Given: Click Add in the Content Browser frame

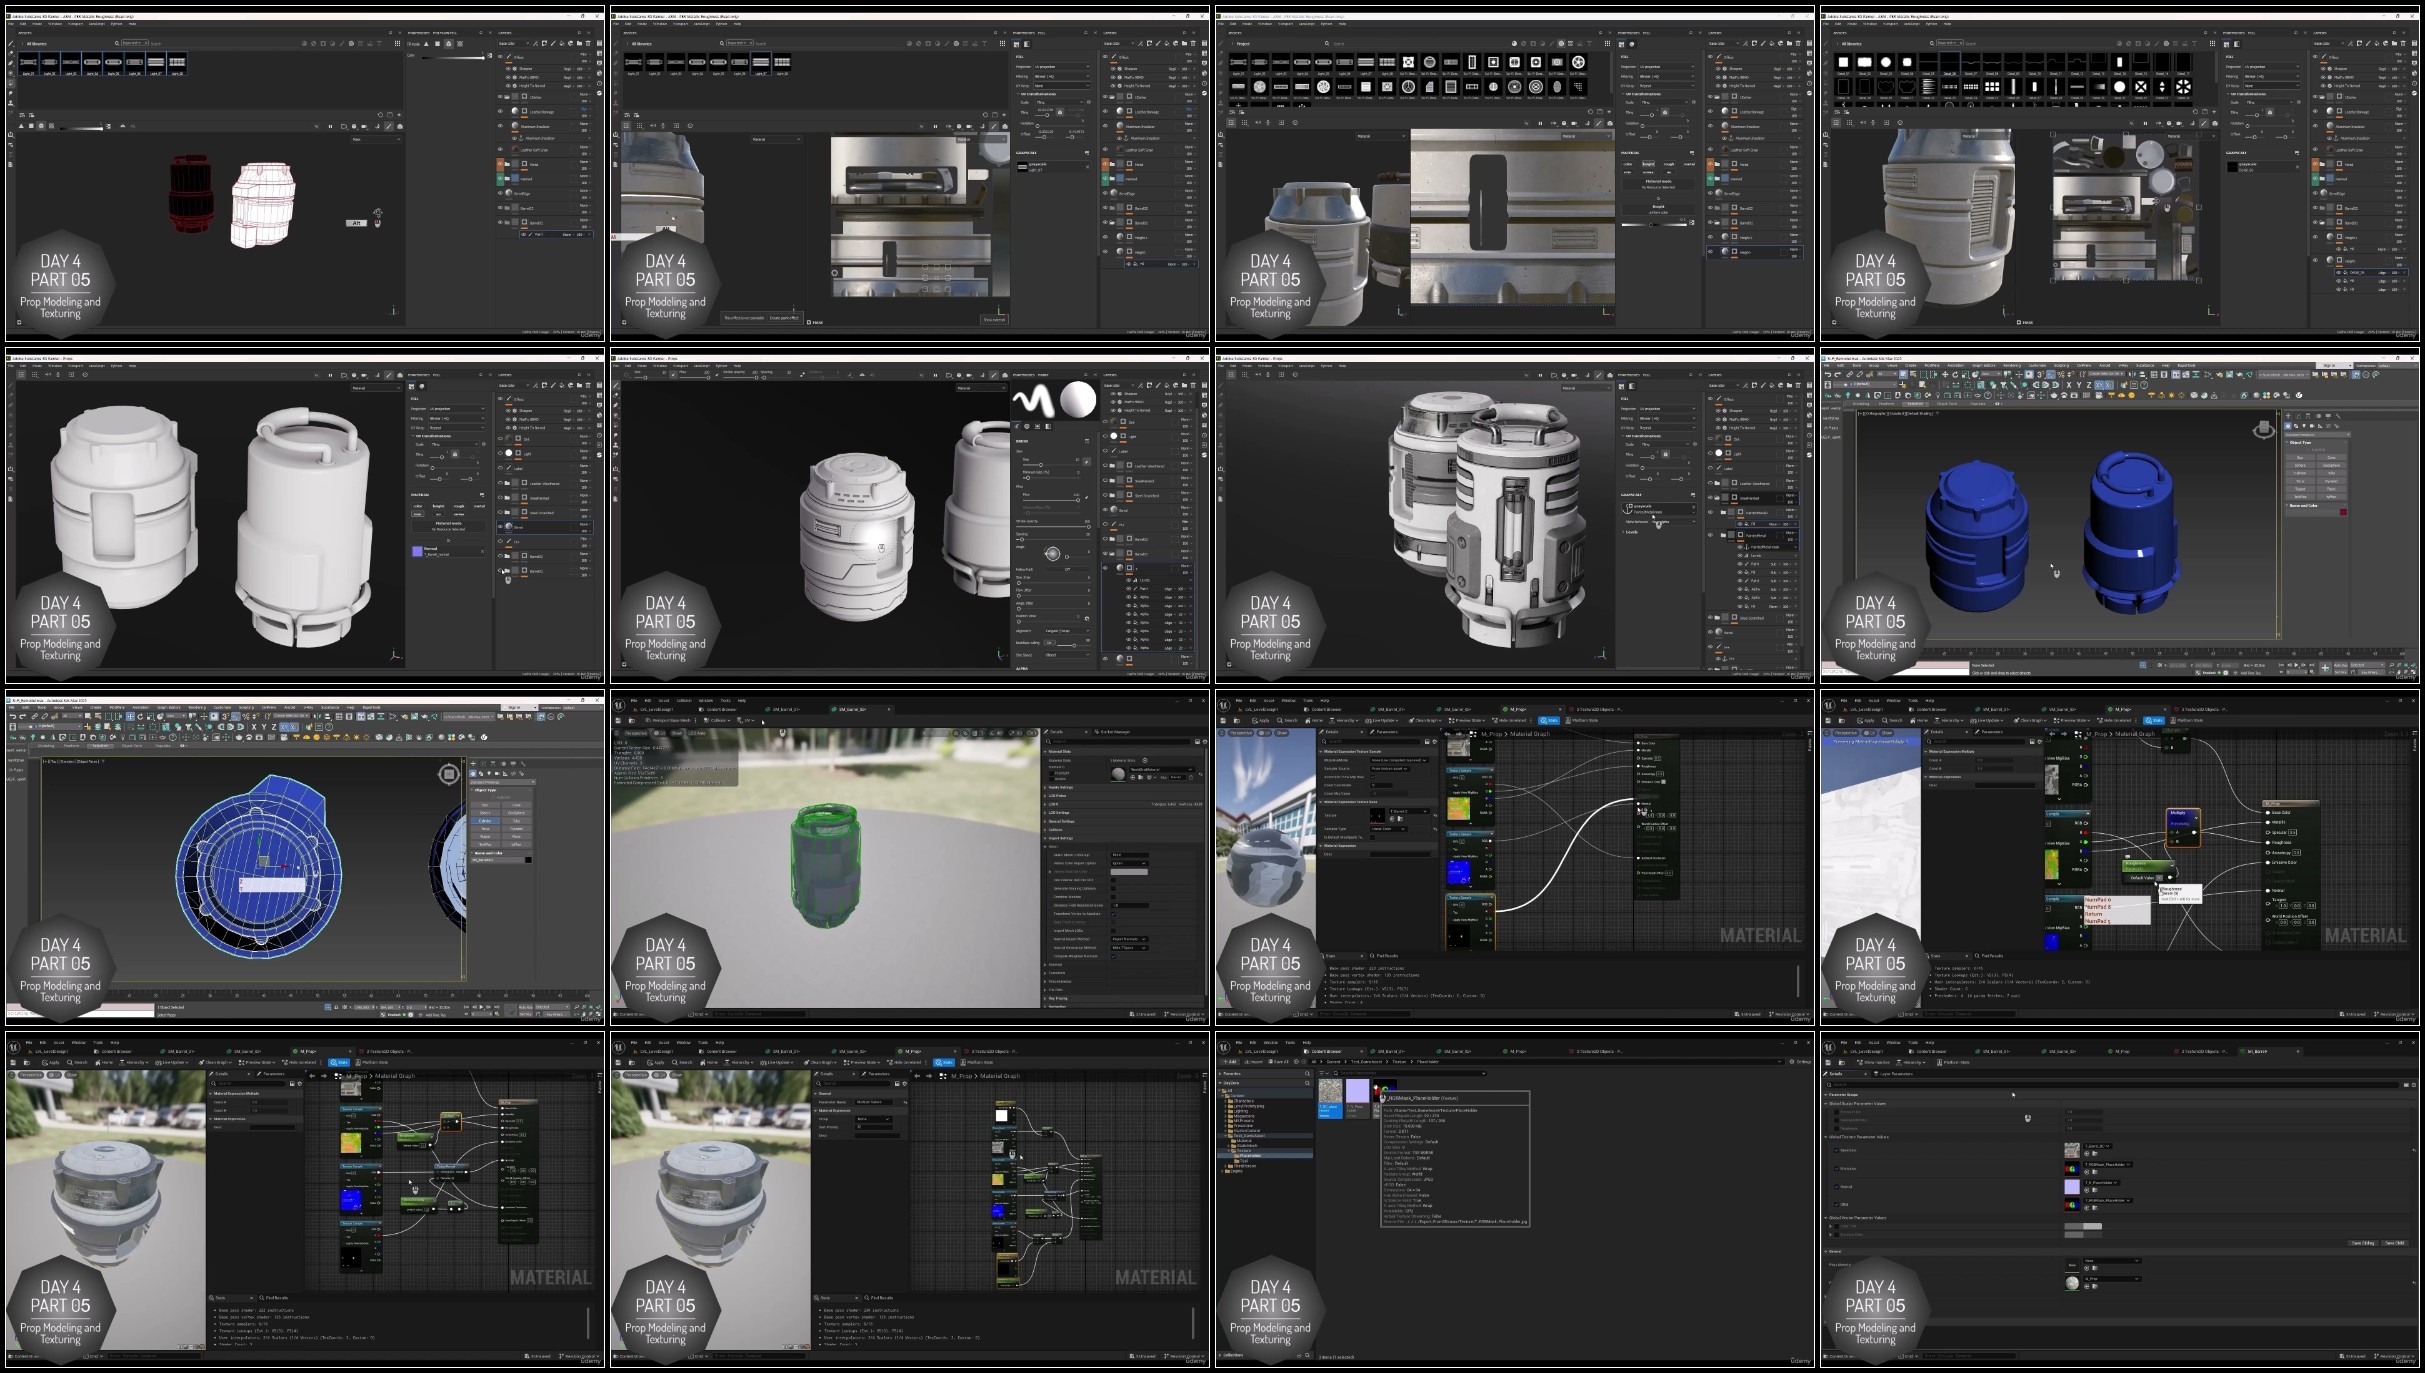Looking at the screenshot, I should coord(1230,1061).
